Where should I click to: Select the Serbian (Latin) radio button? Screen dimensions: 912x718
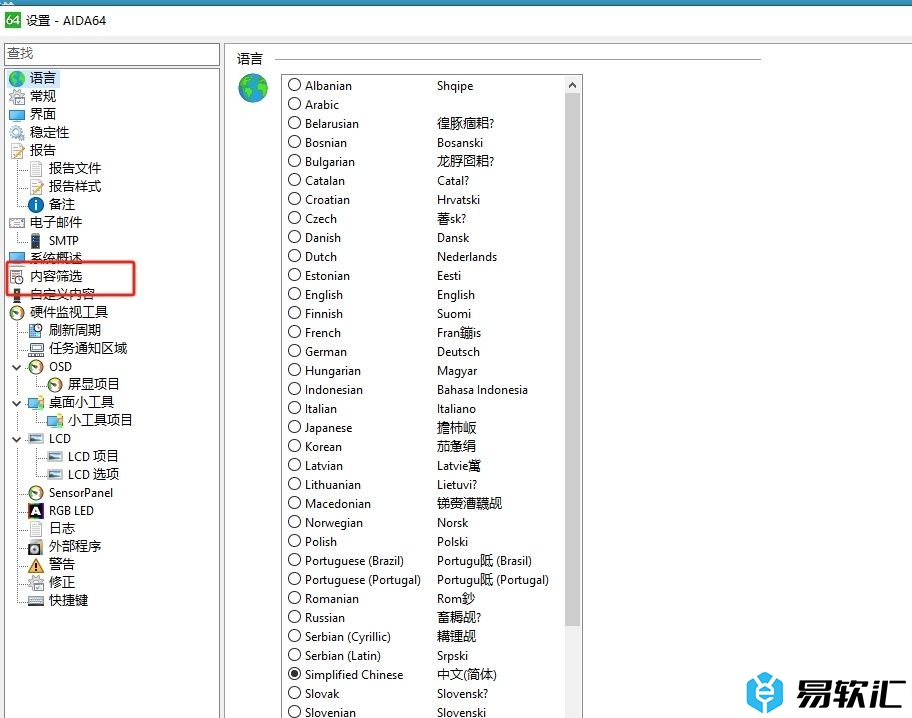[295, 655]
